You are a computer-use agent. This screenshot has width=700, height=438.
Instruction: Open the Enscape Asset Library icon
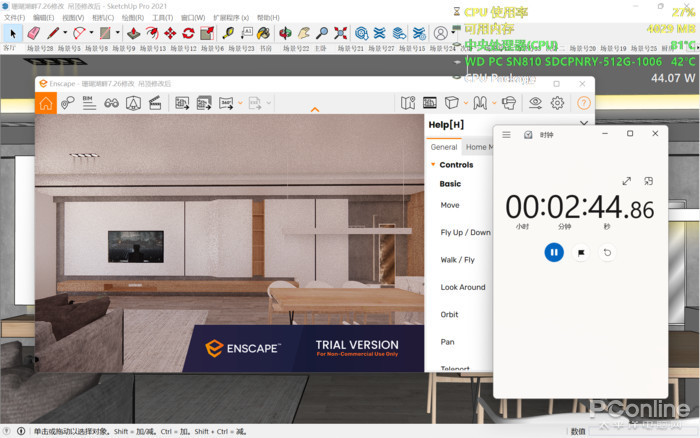pyautogui.click(x=430, y=103)
